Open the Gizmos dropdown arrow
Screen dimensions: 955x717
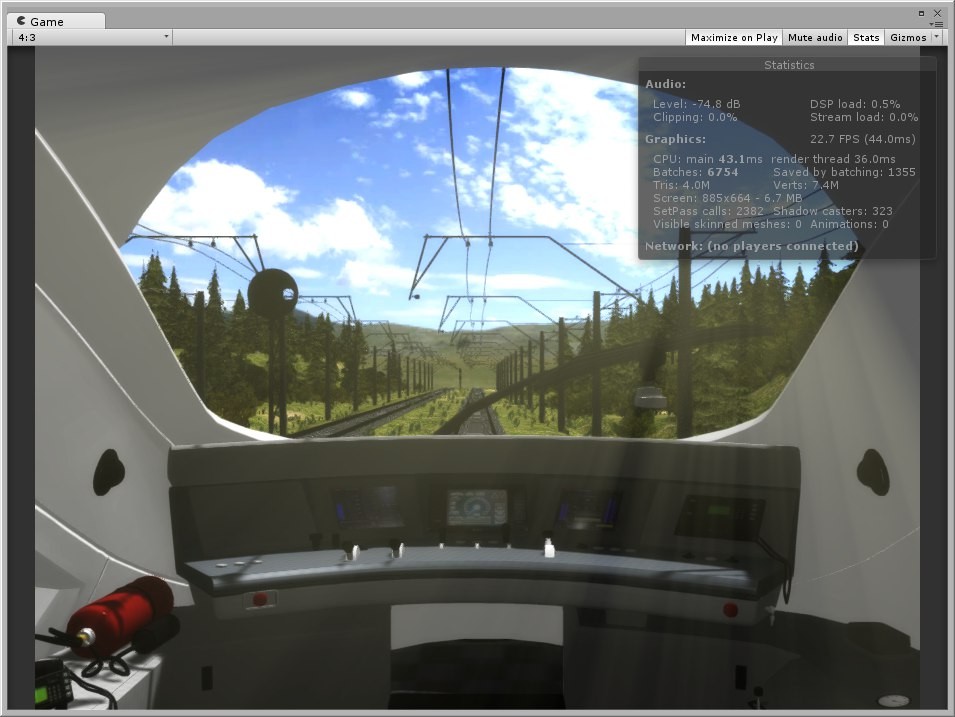(x=937, y=37)
